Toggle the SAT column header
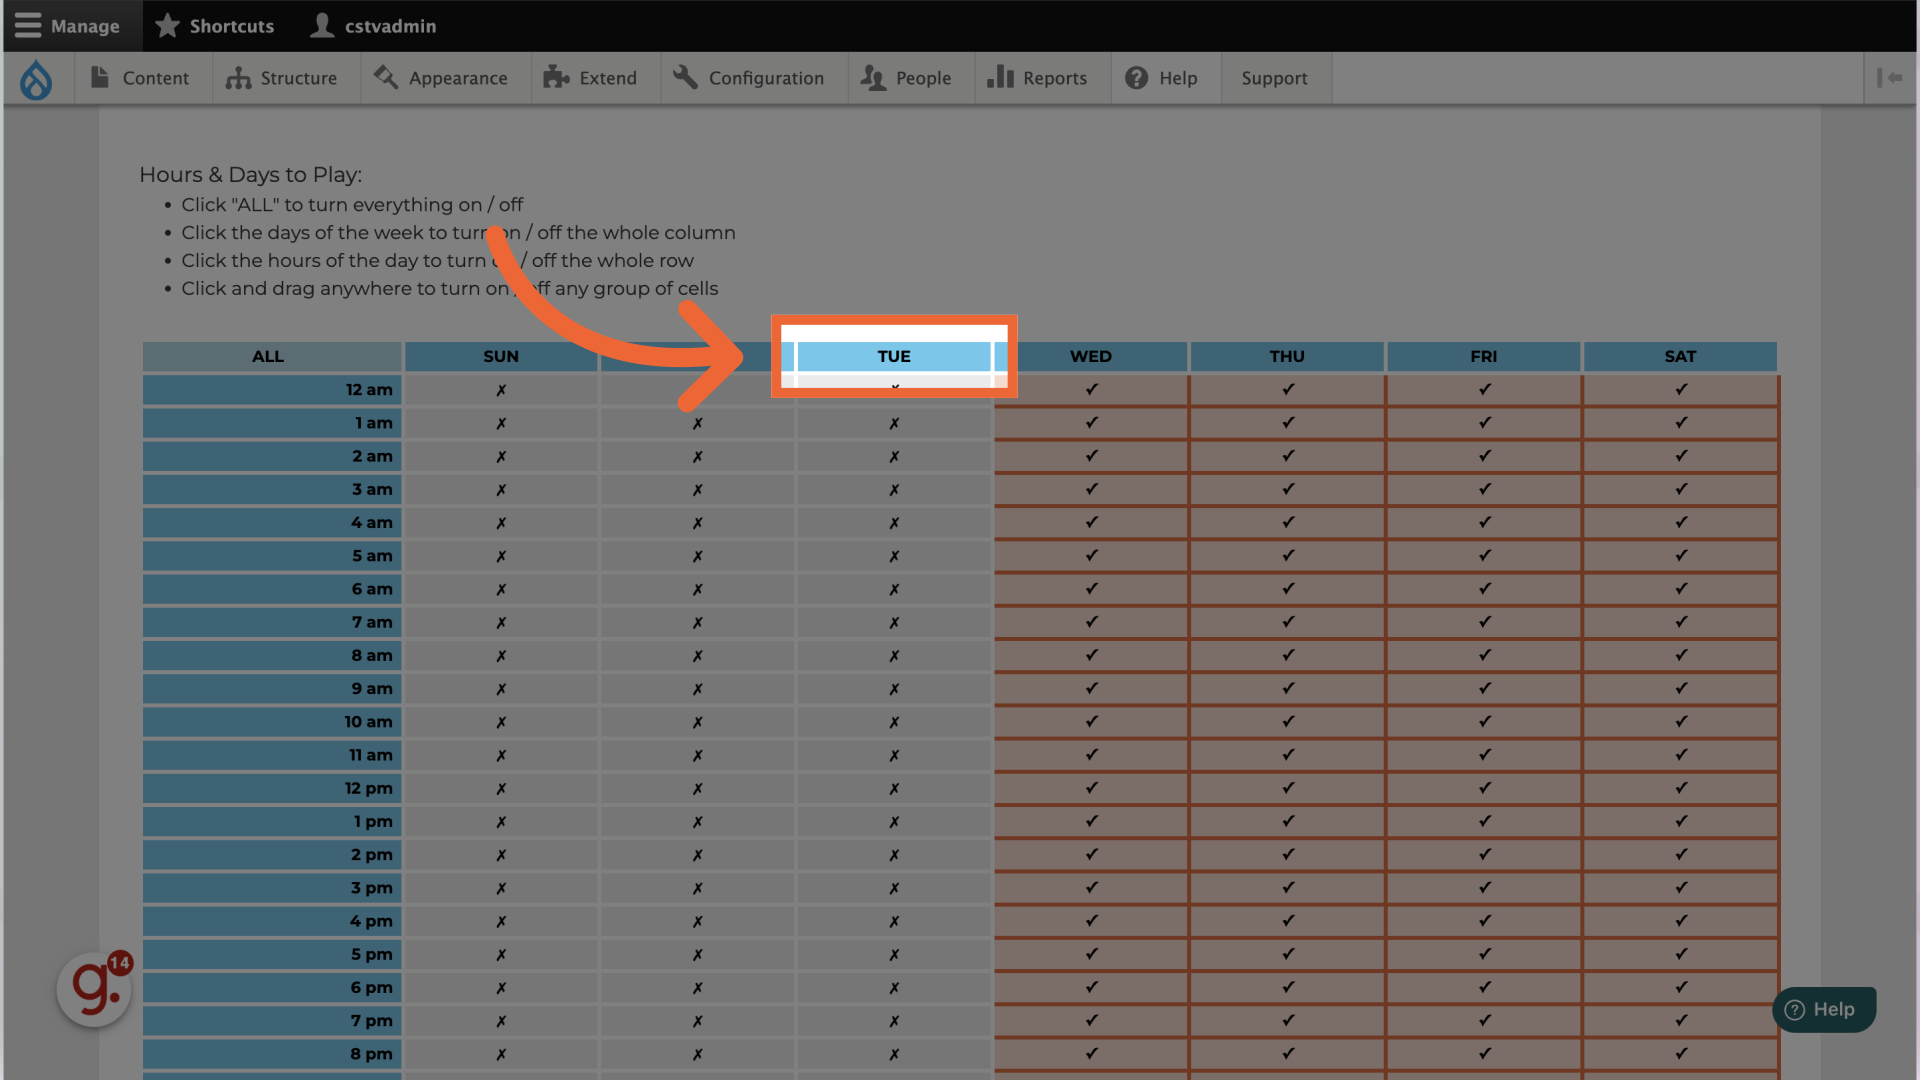 (x=1680, y=356)
